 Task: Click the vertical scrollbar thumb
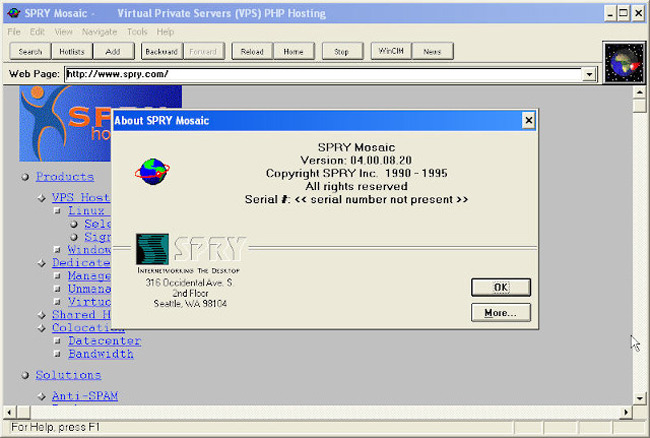(640, 105)
